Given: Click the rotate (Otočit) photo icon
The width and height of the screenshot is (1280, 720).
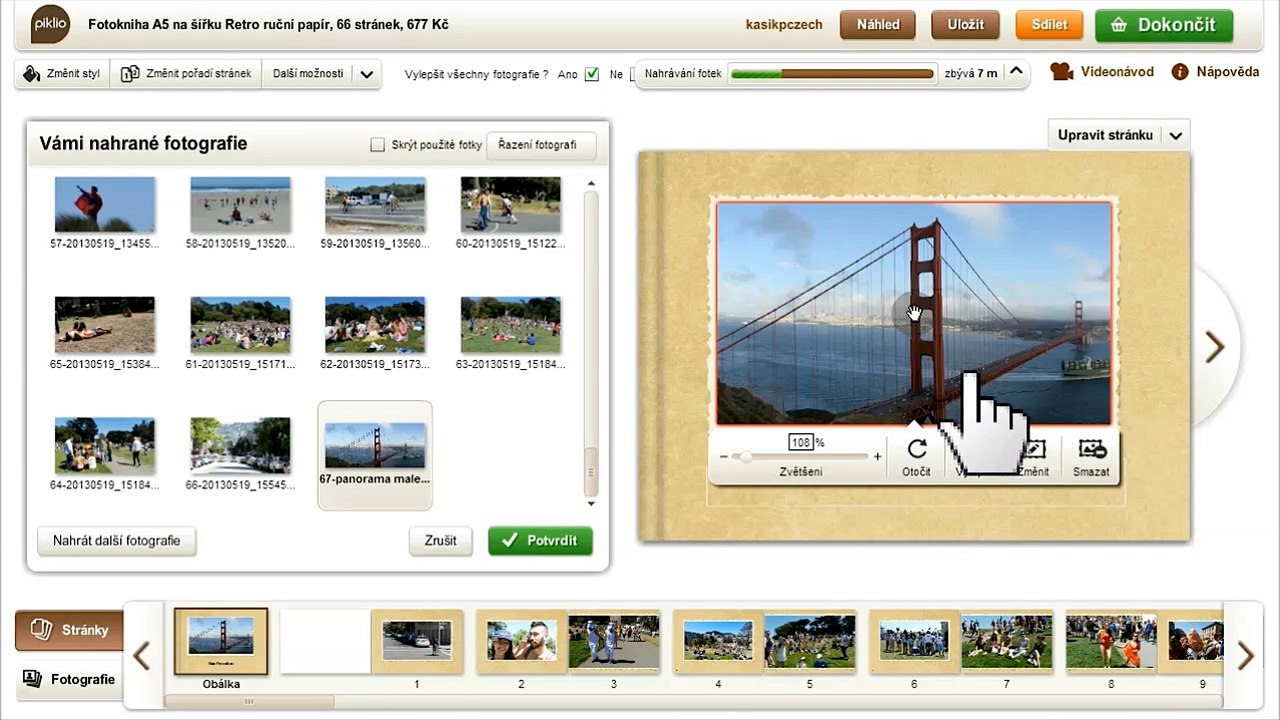Looking at the screenshot, I should [916, 451].
